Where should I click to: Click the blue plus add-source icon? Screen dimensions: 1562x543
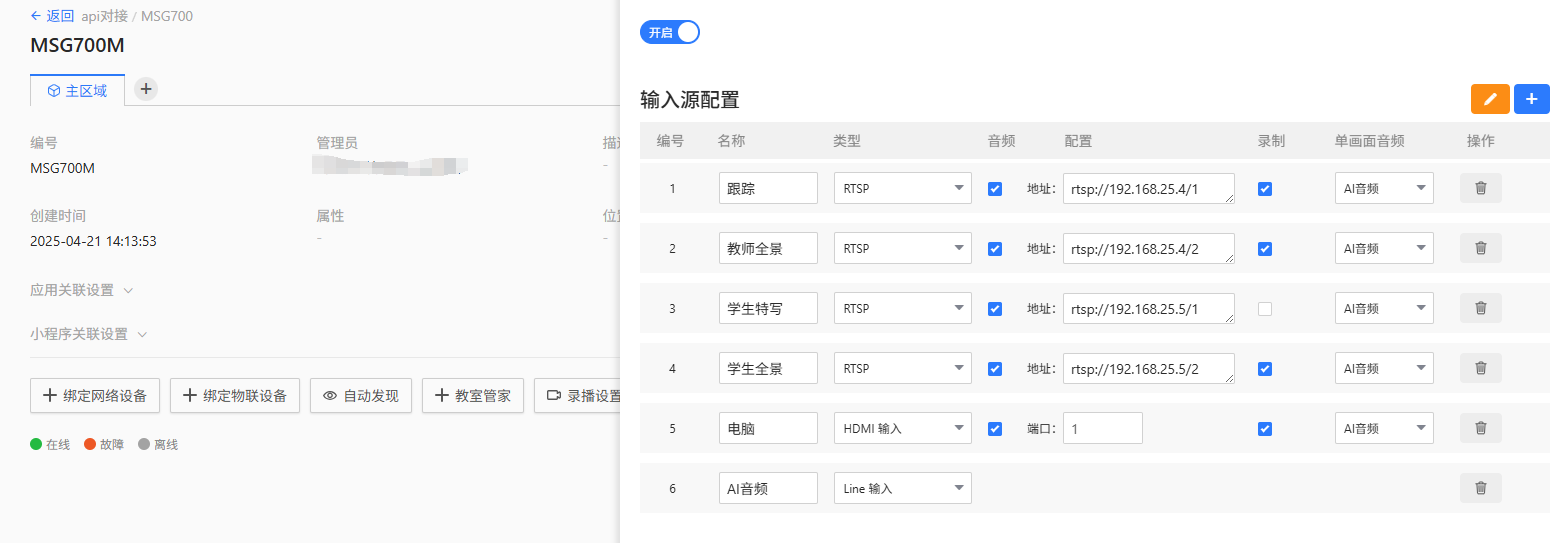[1531, 98]
